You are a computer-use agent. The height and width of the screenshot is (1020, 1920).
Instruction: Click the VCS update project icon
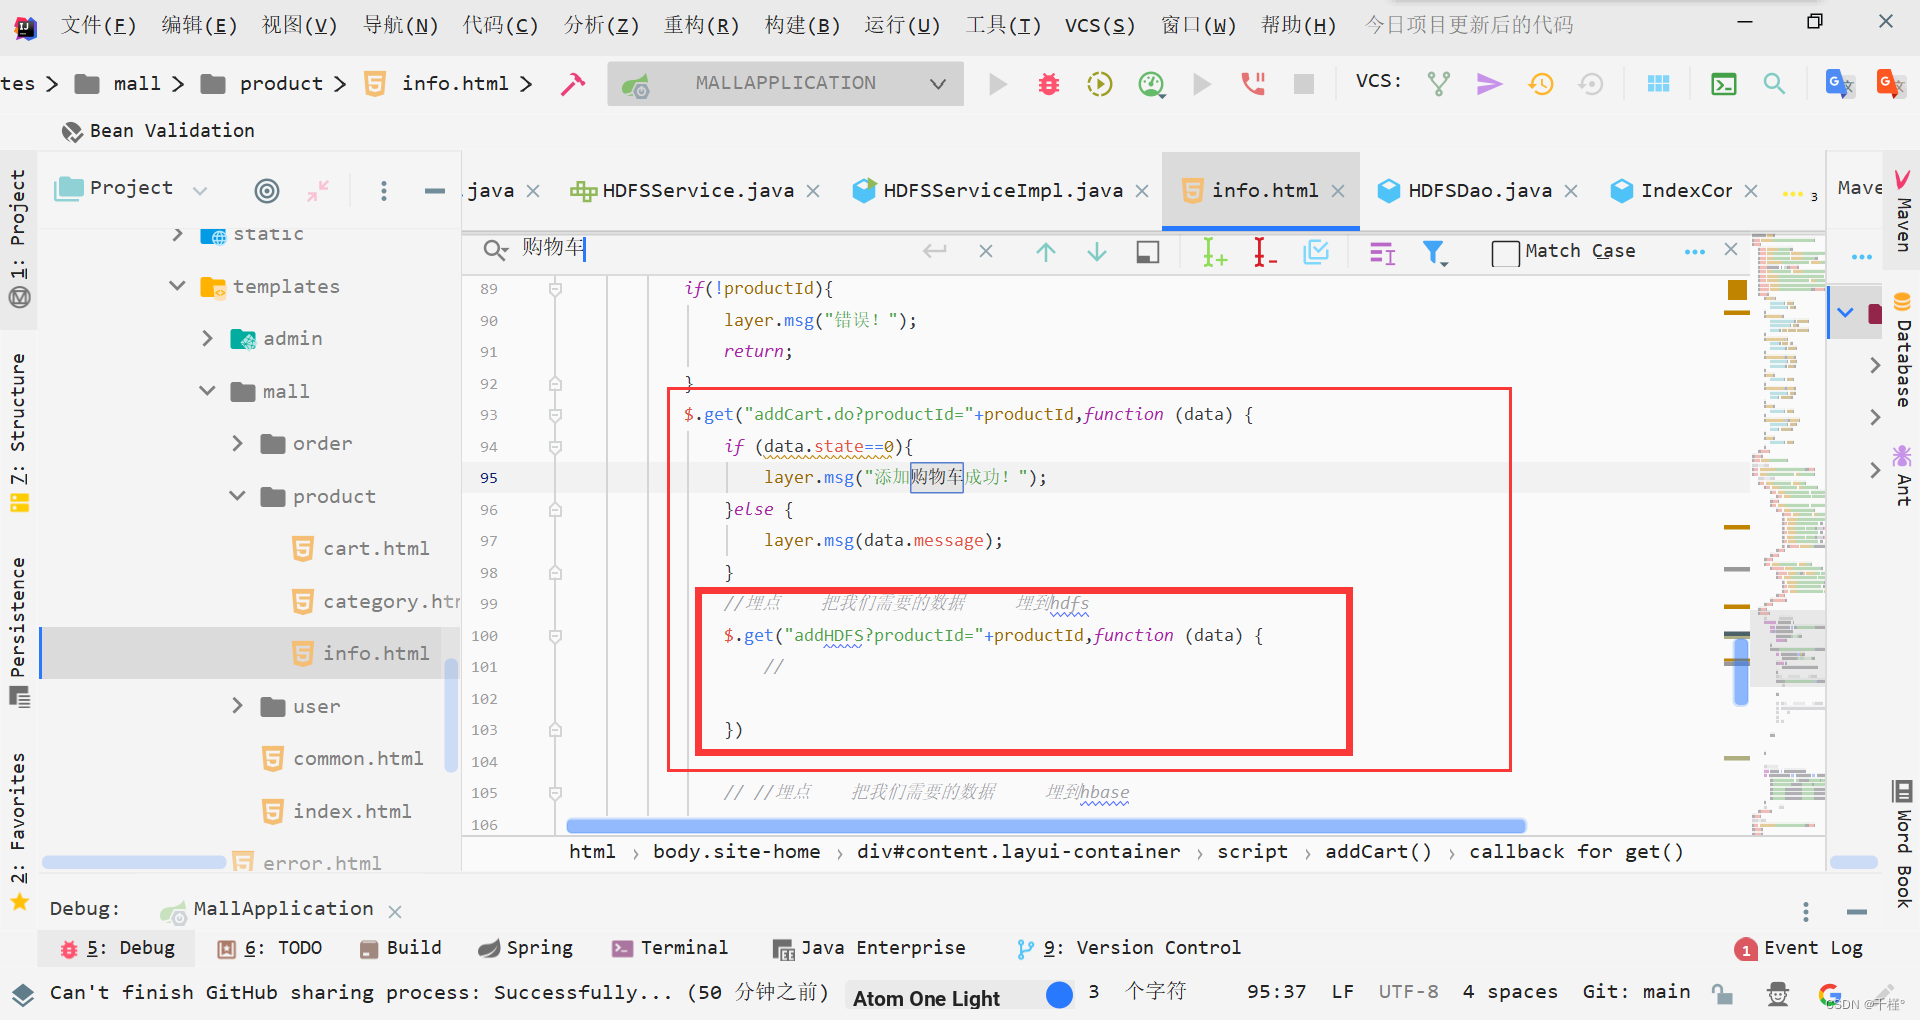(x=1439, y=84)
